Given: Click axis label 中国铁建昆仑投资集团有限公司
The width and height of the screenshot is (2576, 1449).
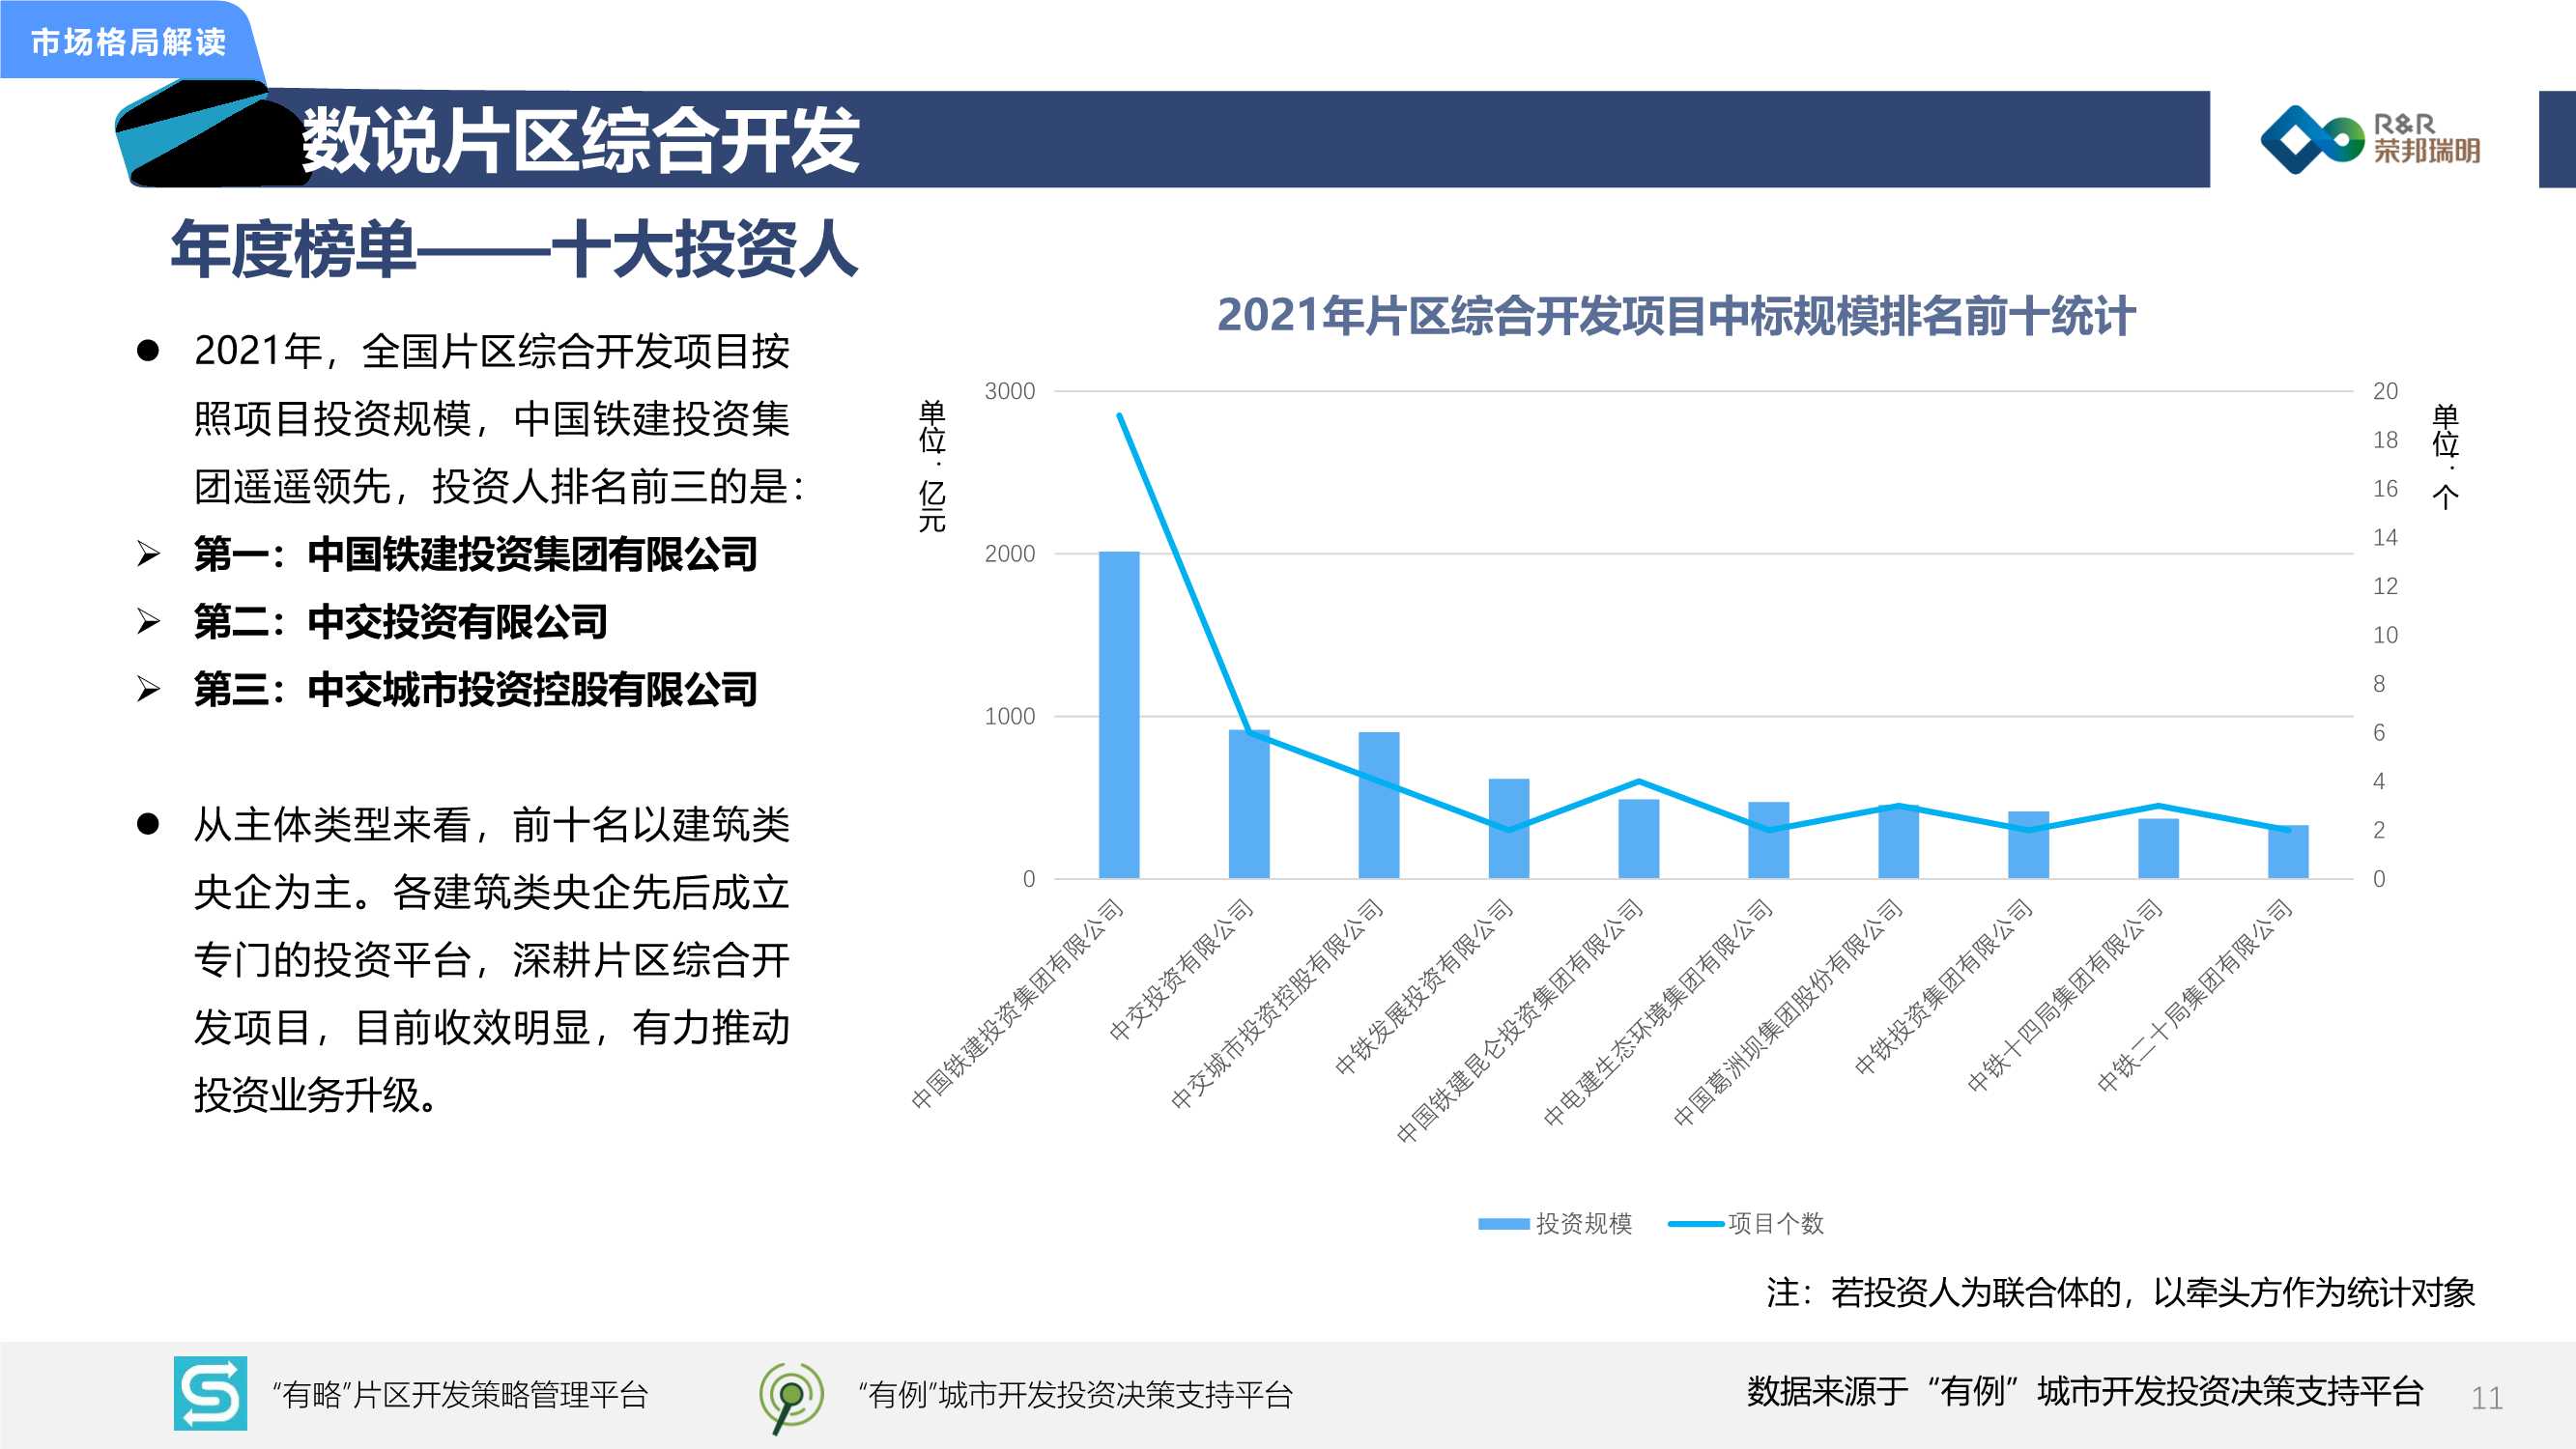Looking at the screenshot, I should point(1520,1021).
